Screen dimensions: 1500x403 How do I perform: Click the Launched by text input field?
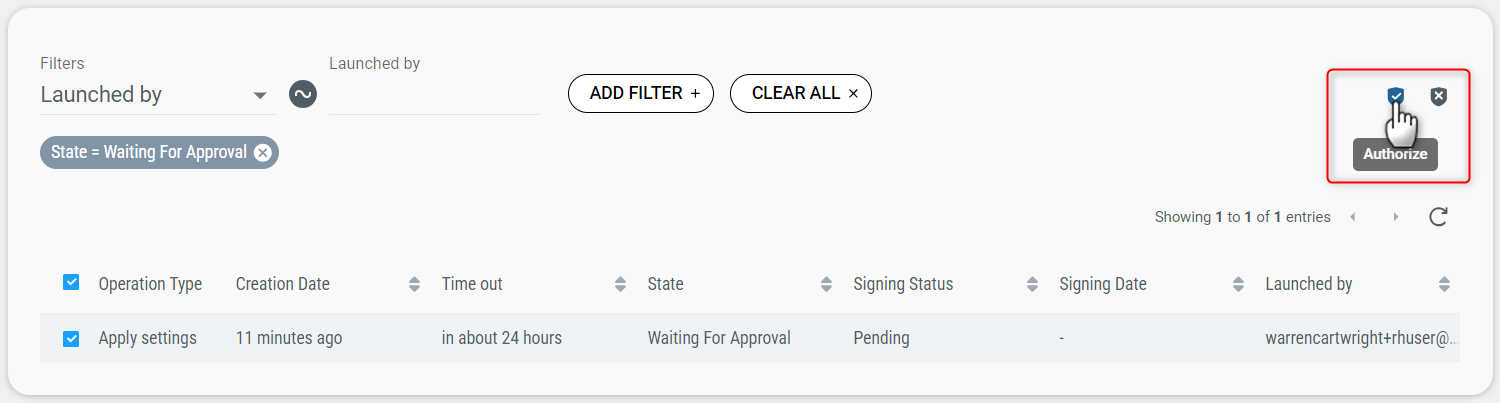point(433,95)
